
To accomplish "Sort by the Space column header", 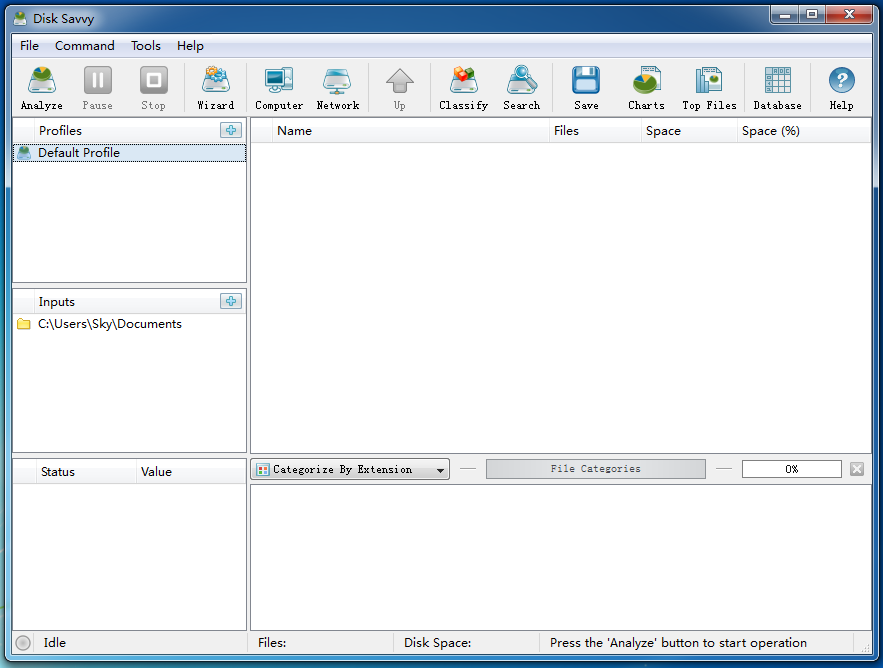I will (x=689, y=131).
